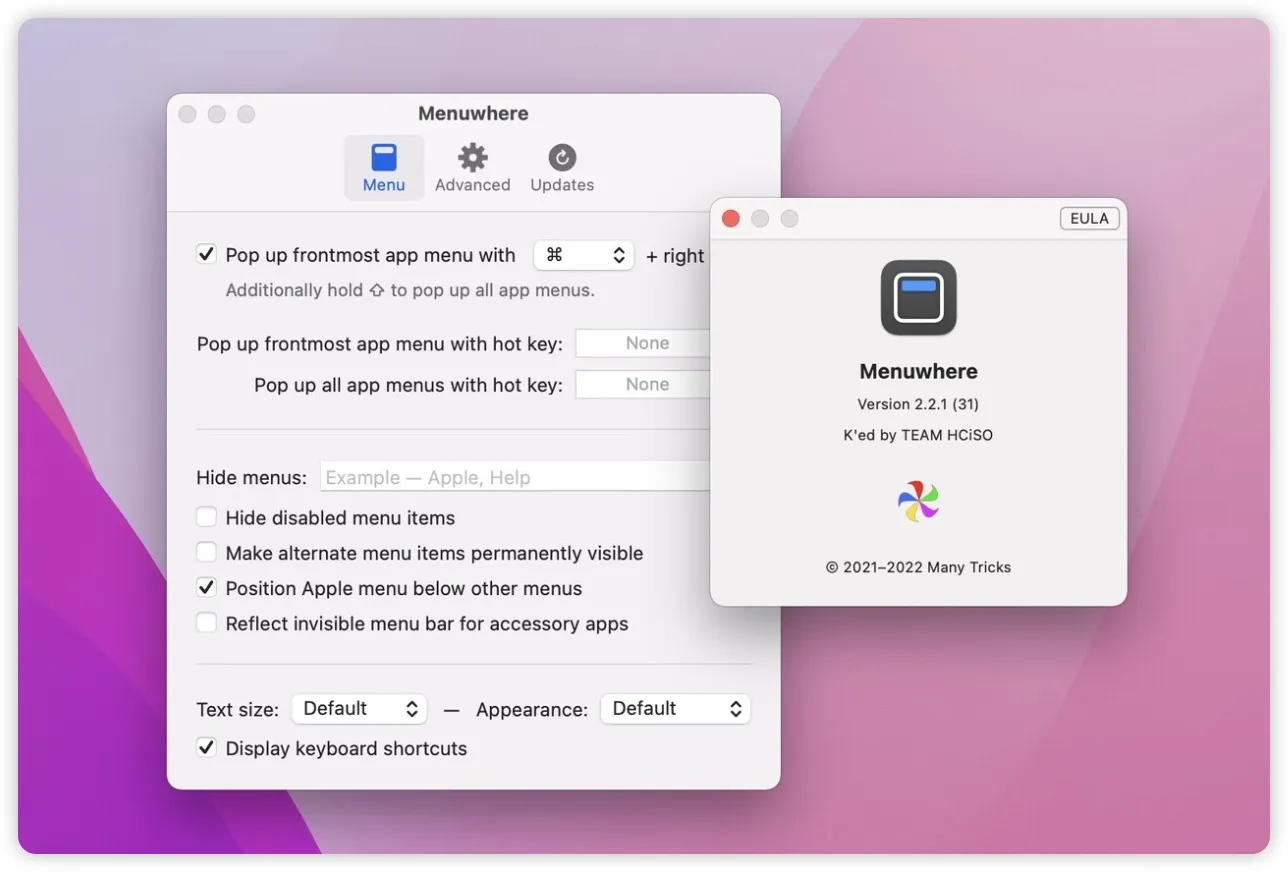Image resolution: width=1288 pixels, height=872 pixels.
Task: Click the all app menus hot key field
Action: pyautogui.click(x=643, y=384)
